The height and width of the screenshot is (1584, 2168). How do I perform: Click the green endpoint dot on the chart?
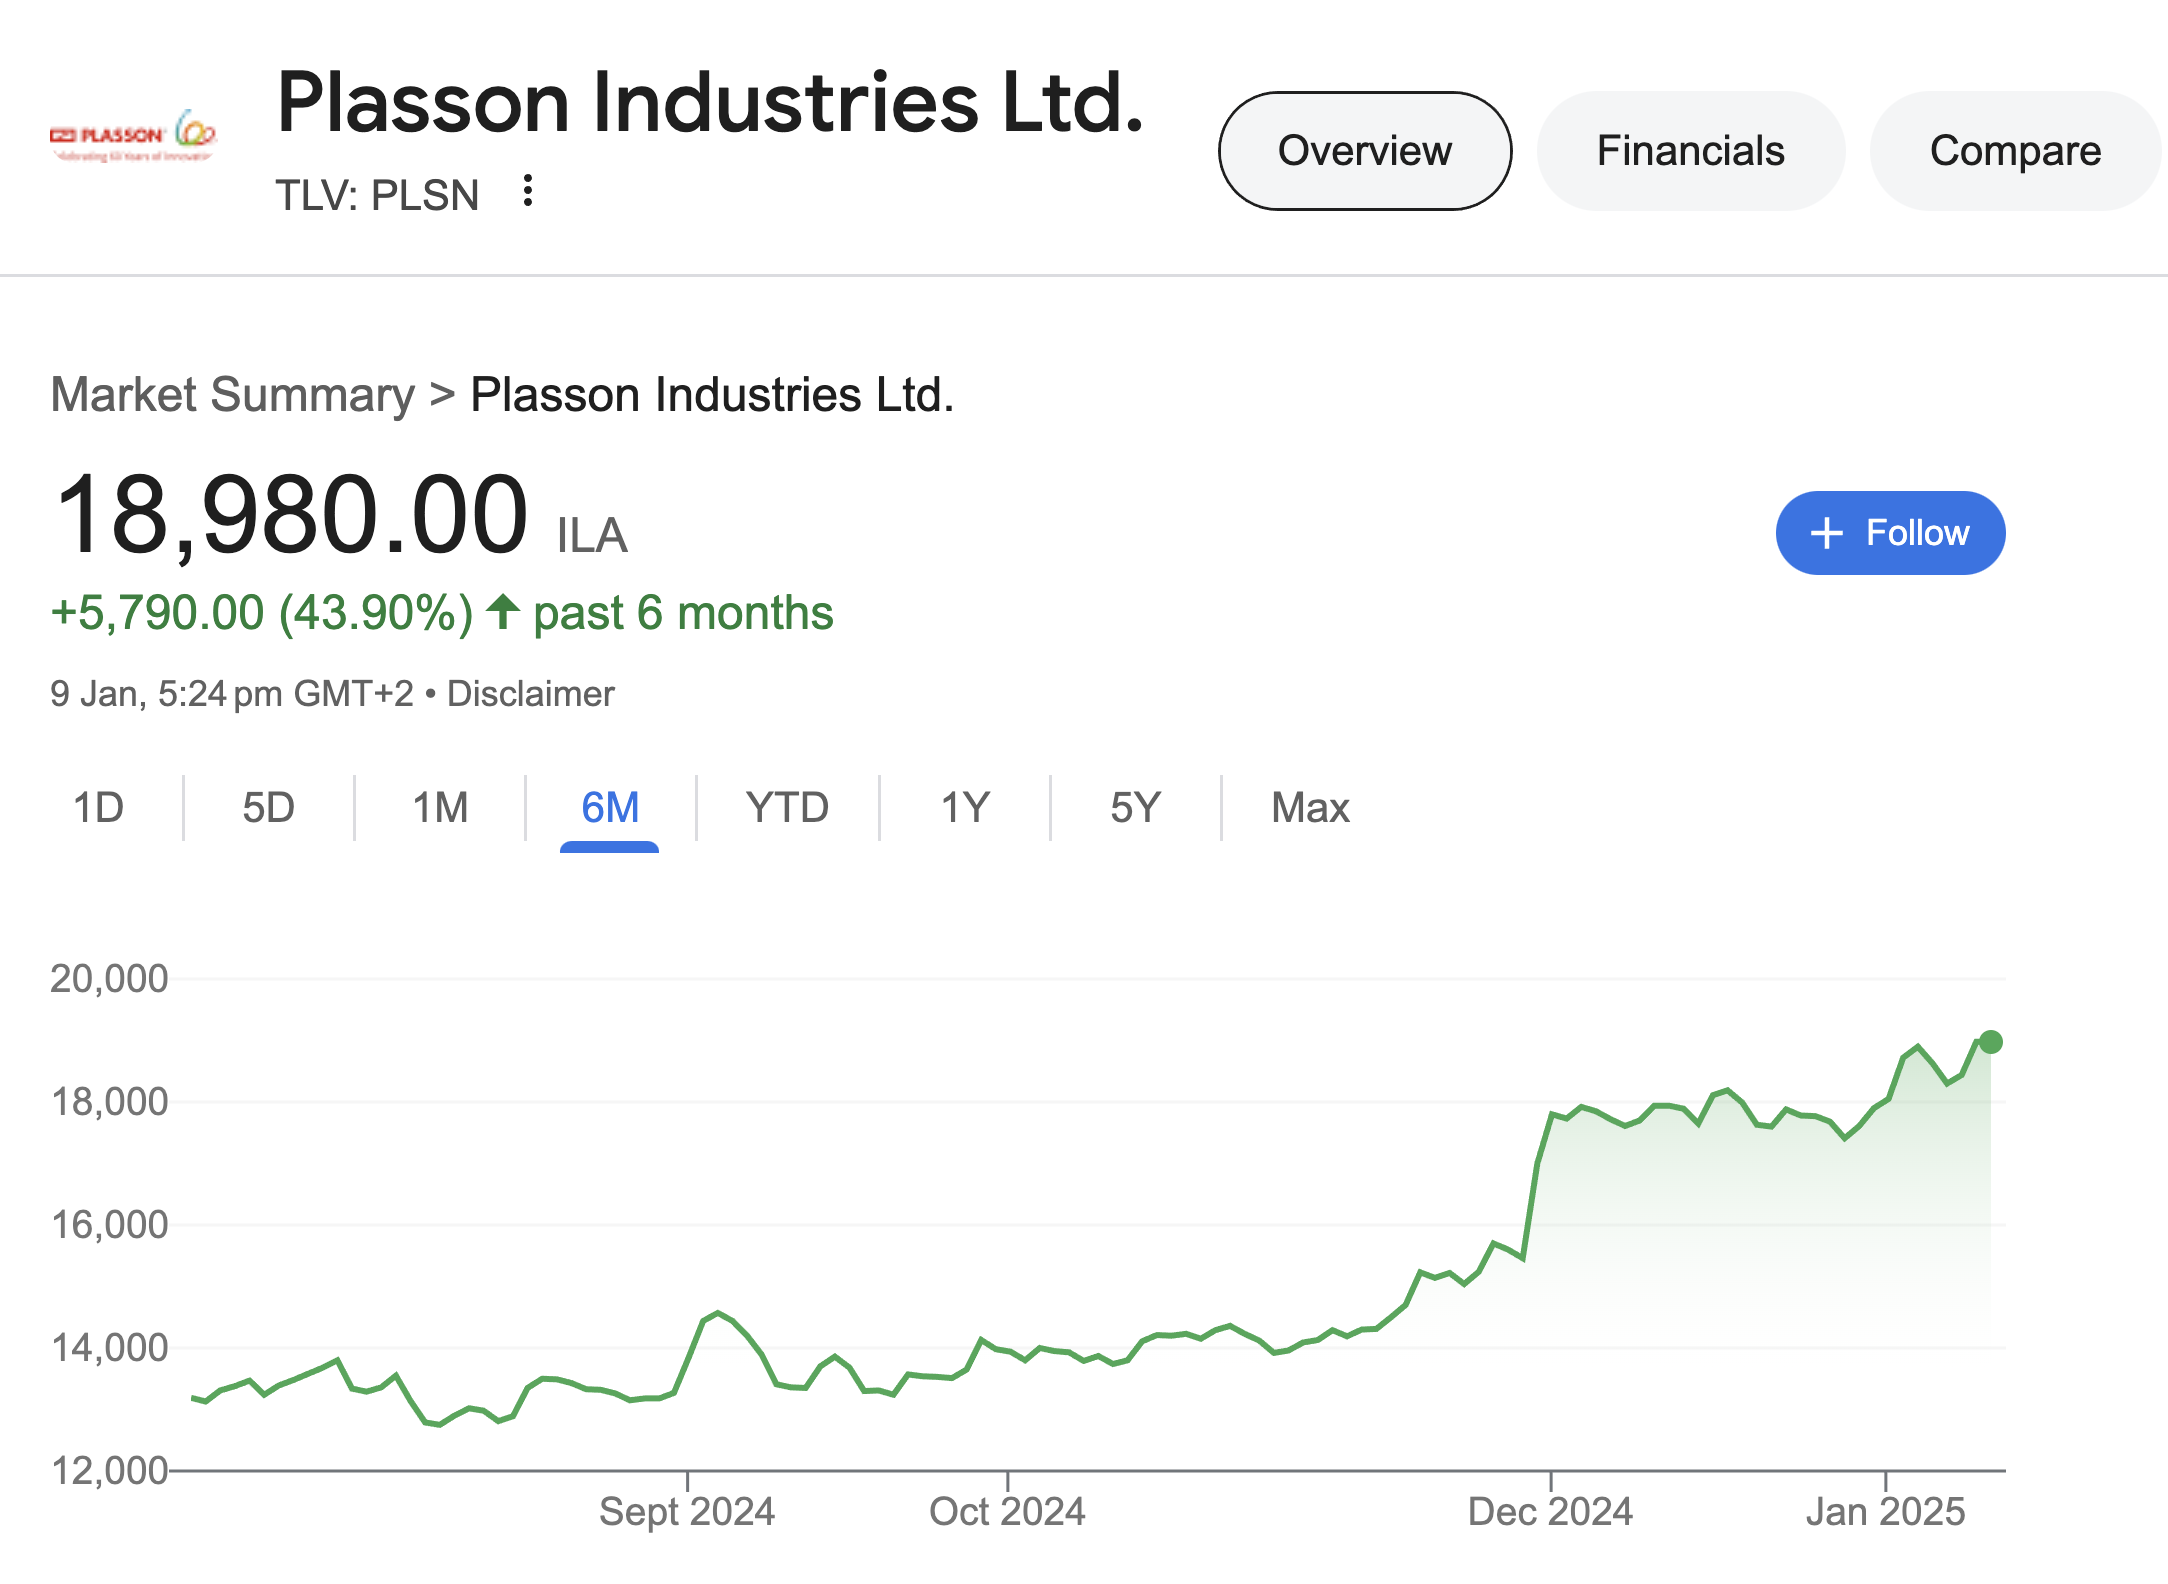(x=1990, y=1042)
